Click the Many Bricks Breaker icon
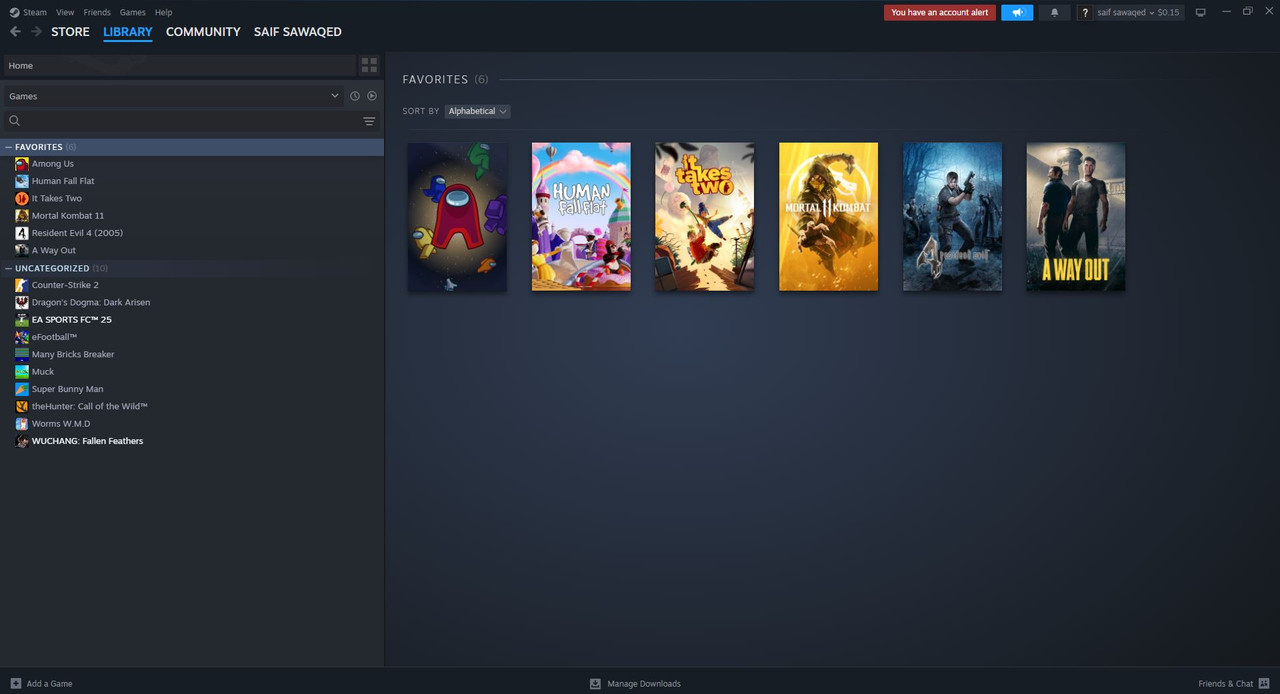The image size is (1280, 694). 22,354
